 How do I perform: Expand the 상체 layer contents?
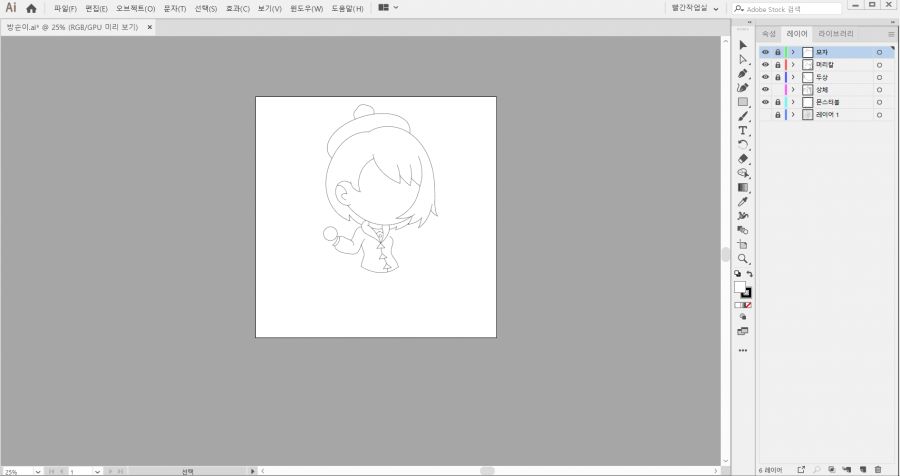pos(793,90)
